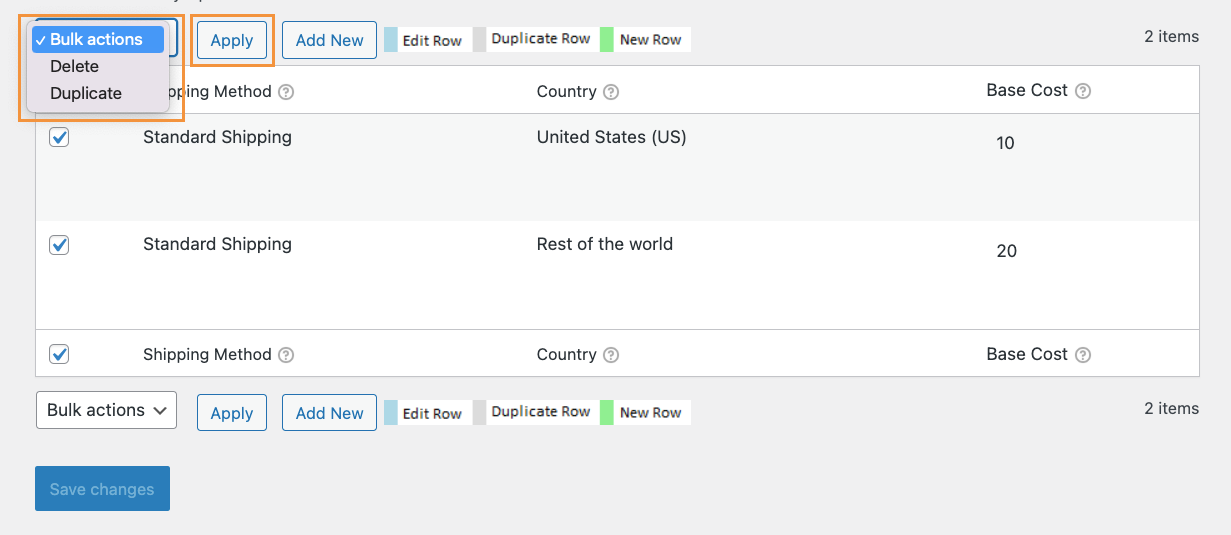Screen dimensions: 1231x535
Task: Click help icon beside top Shipping Method header
Action: (286, 92)
